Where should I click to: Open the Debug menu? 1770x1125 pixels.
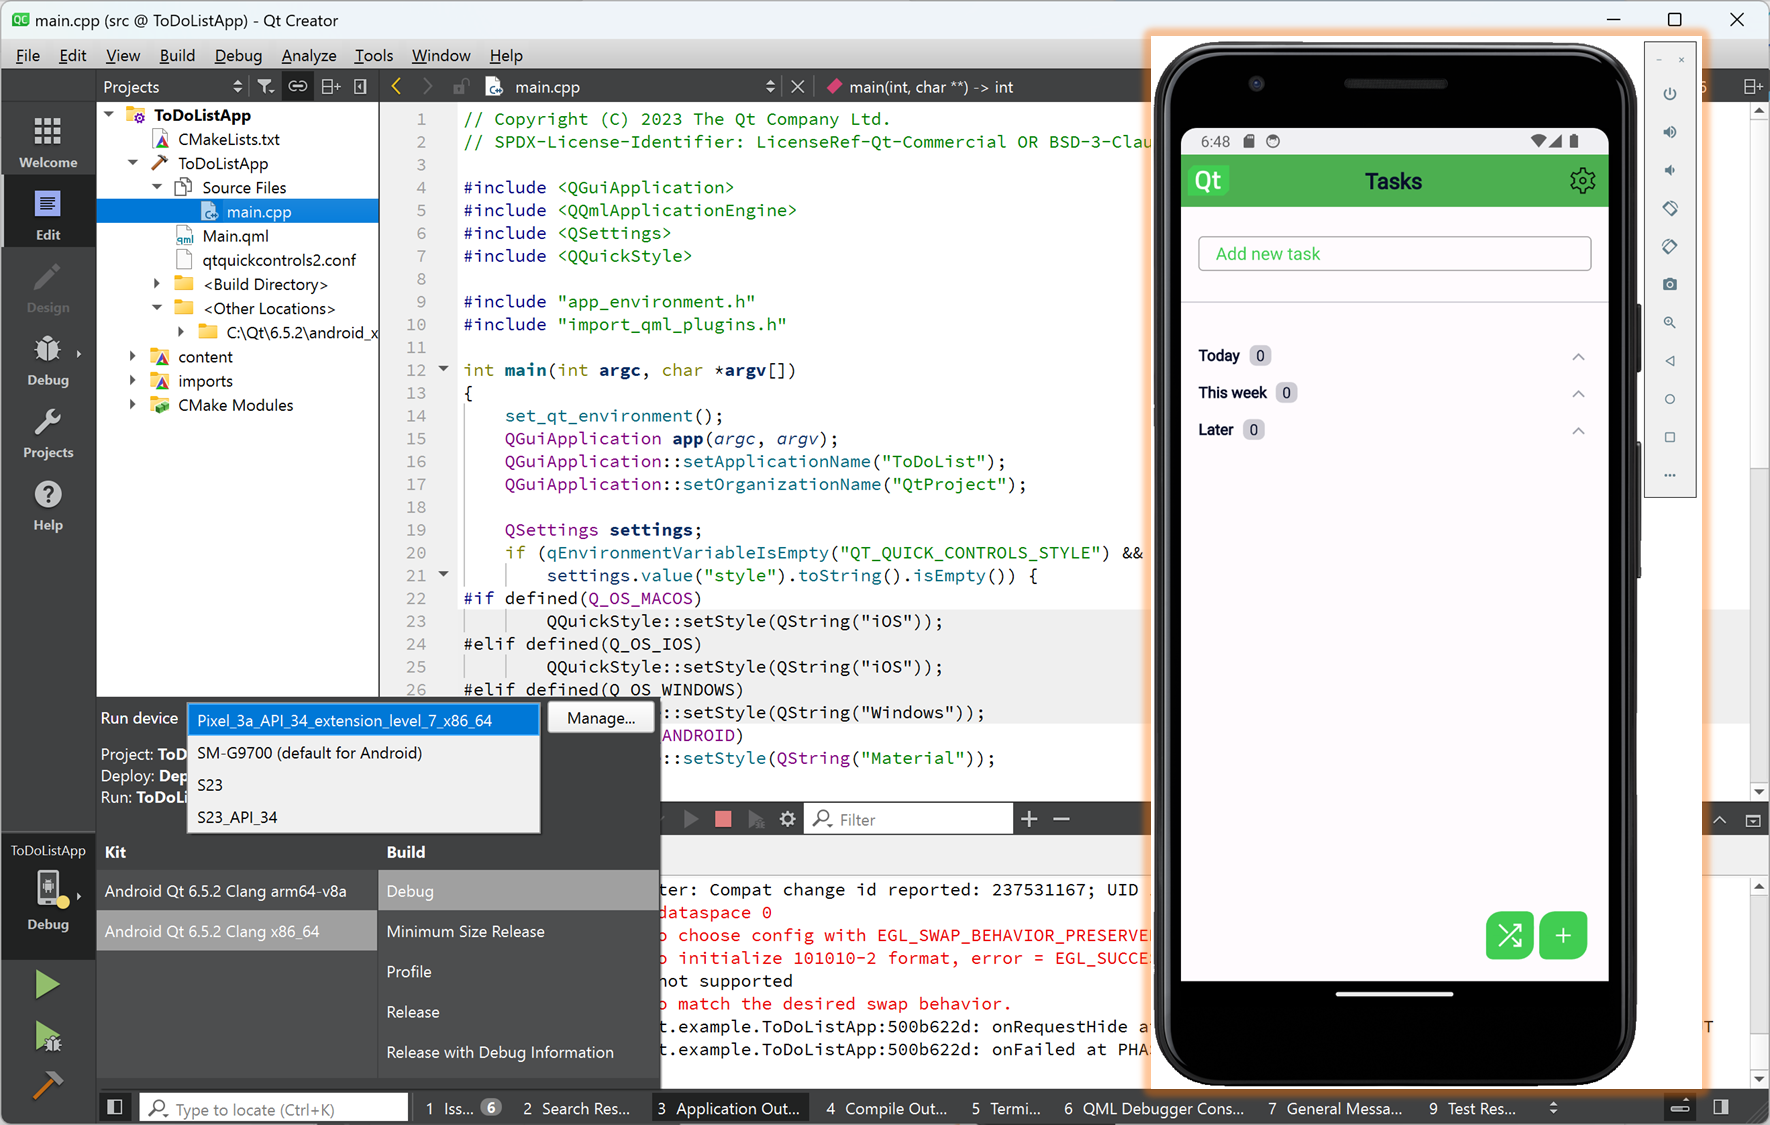point(238,55)
